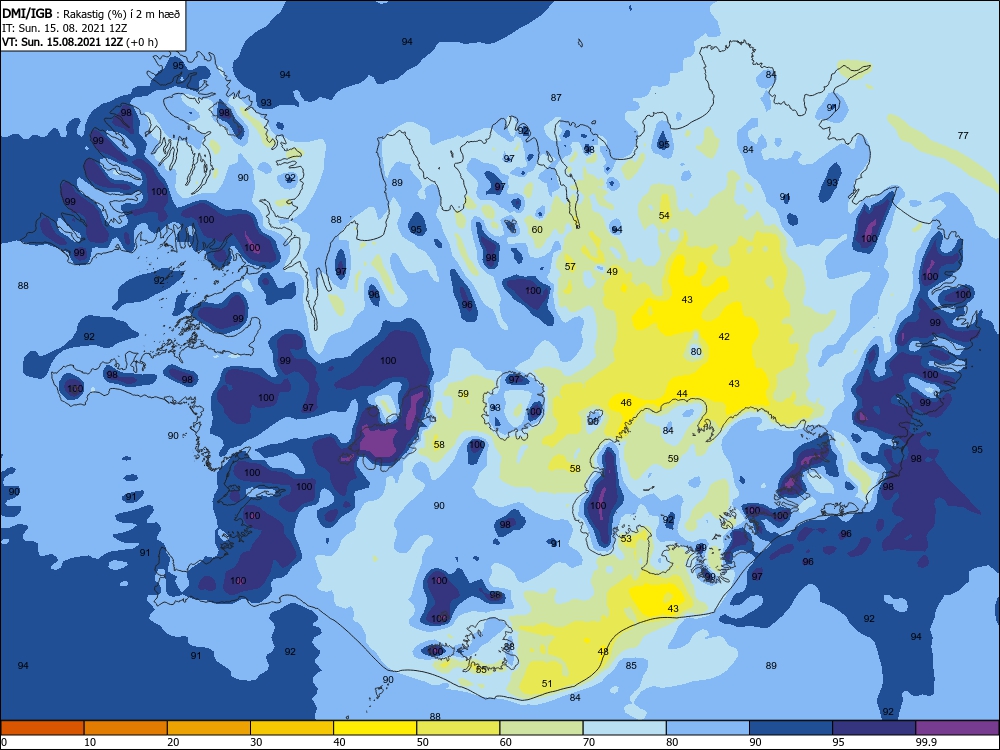Pick the purple above-99.9 legend swatch
This screenshot has height=750, width=1000.
pyautogui.click(x=957, y=728)
